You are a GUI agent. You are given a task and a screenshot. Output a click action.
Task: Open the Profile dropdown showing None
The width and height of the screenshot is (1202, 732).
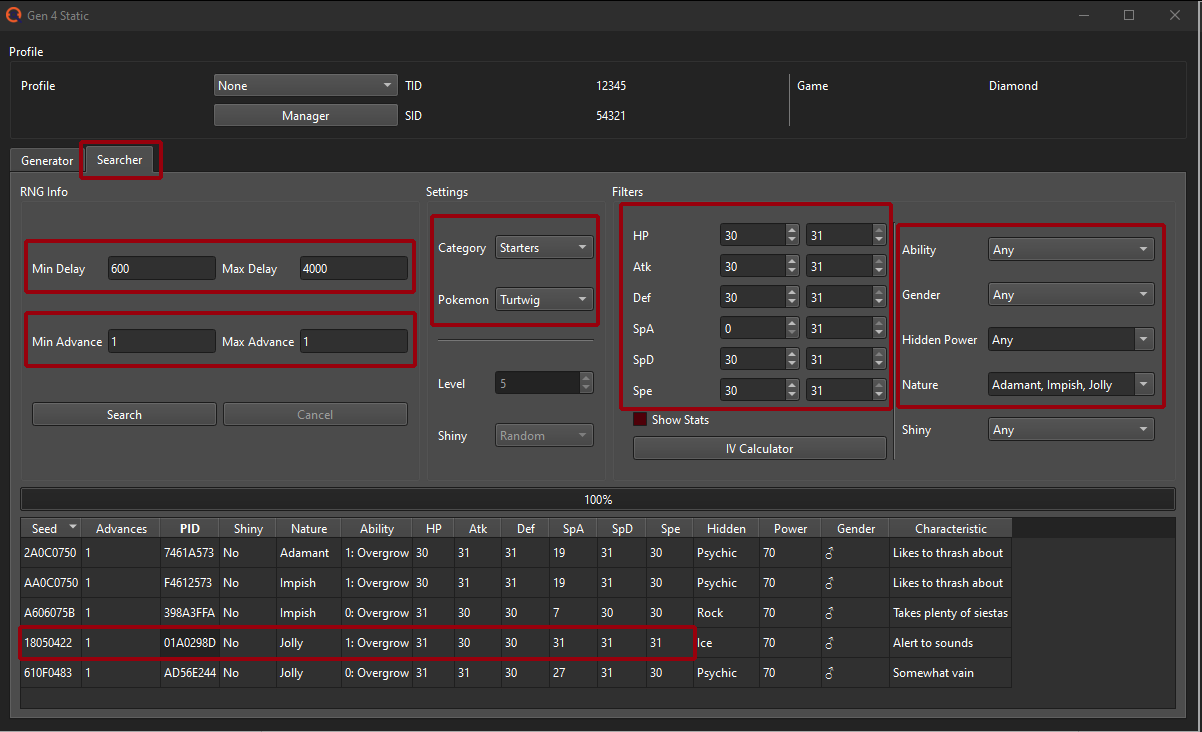pyautogui.click(x=306, y=86)
